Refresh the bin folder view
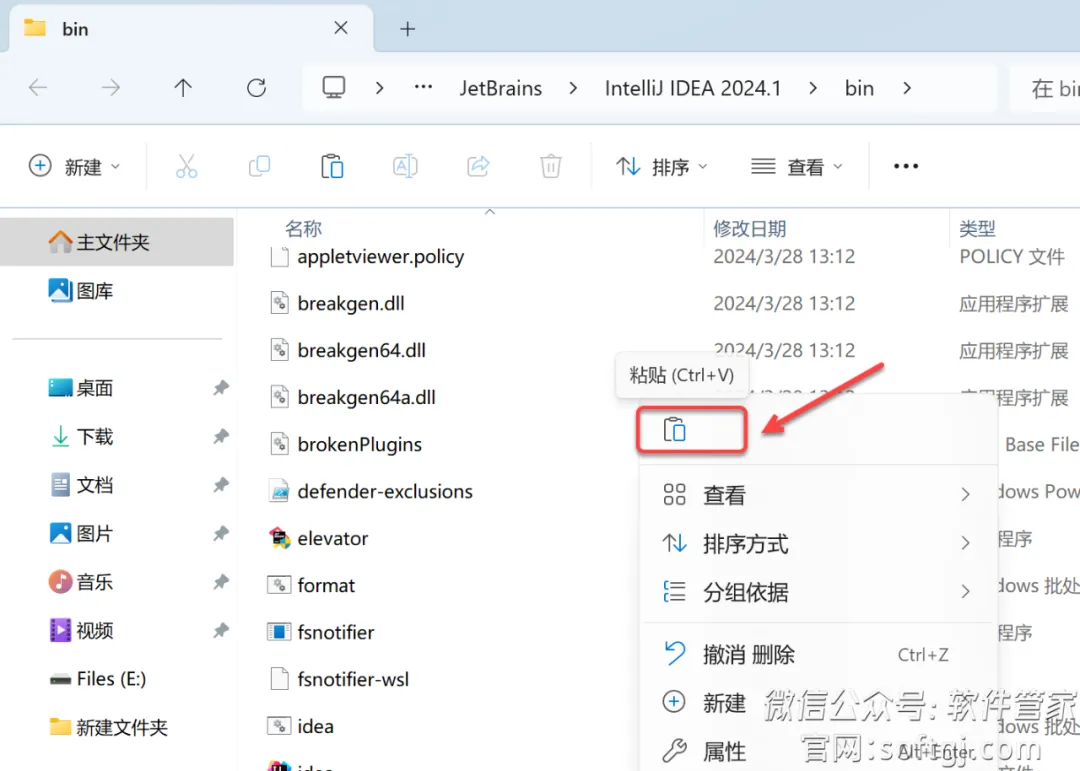Screen dimensions: 1080x771 256,88
